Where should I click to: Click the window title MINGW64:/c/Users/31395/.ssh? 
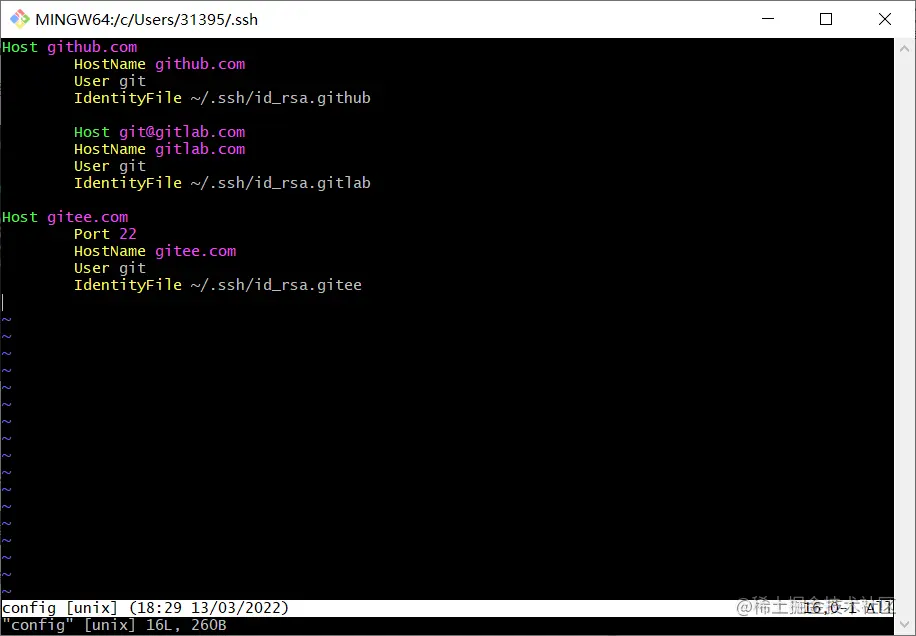[x=147, y=20]
